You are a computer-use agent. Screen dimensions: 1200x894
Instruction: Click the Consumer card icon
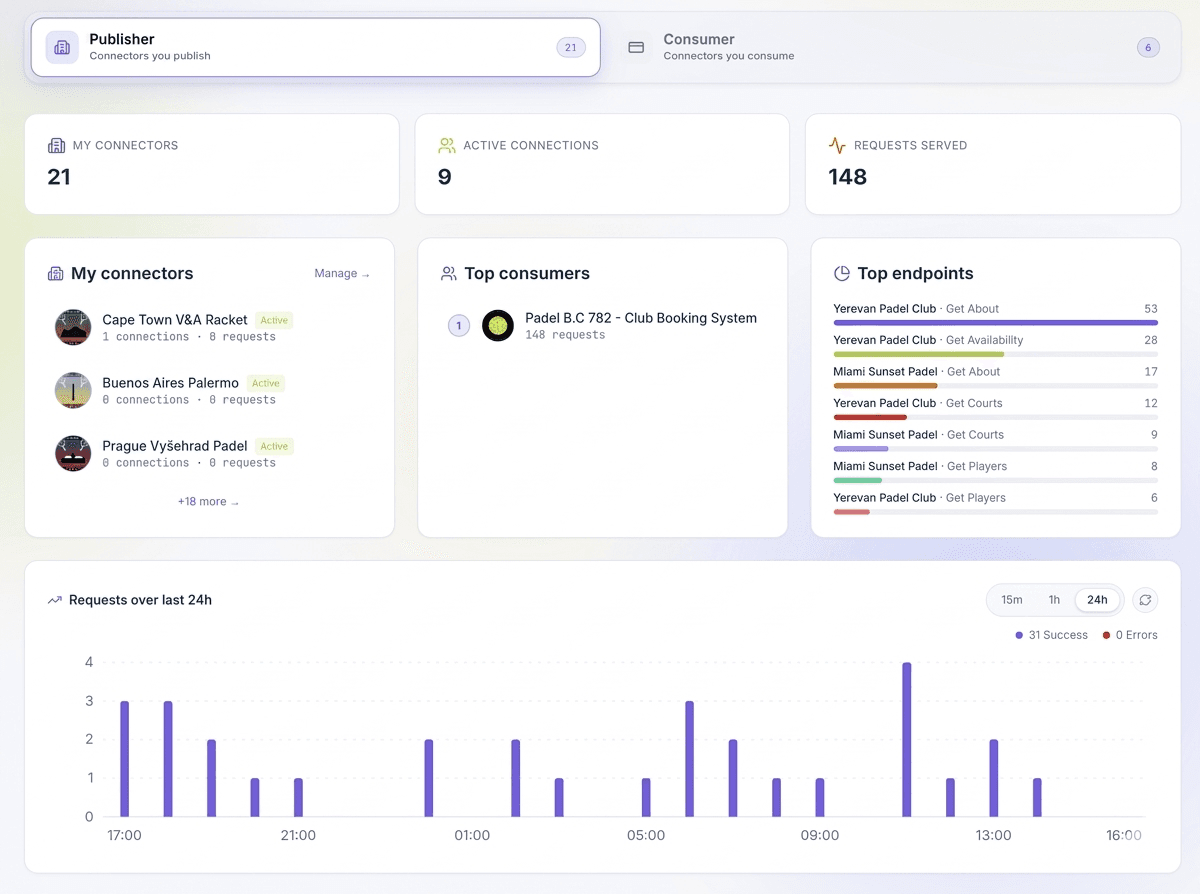(x=636, y=47)
